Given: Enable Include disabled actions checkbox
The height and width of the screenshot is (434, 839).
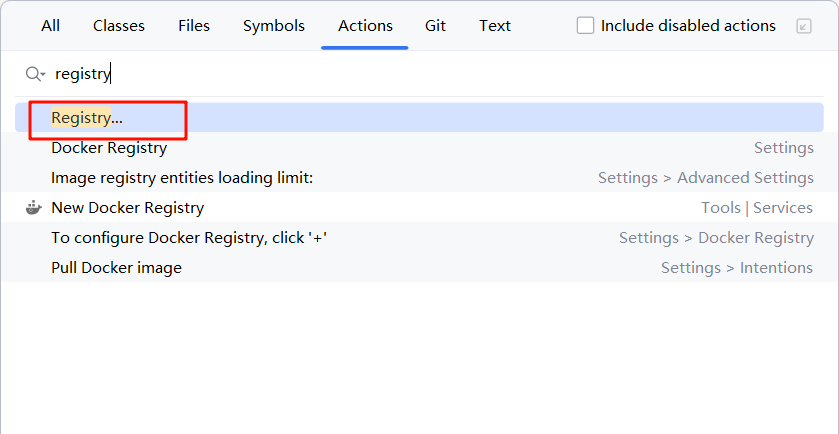Looking at the screenshot, I should coord(586,26).
